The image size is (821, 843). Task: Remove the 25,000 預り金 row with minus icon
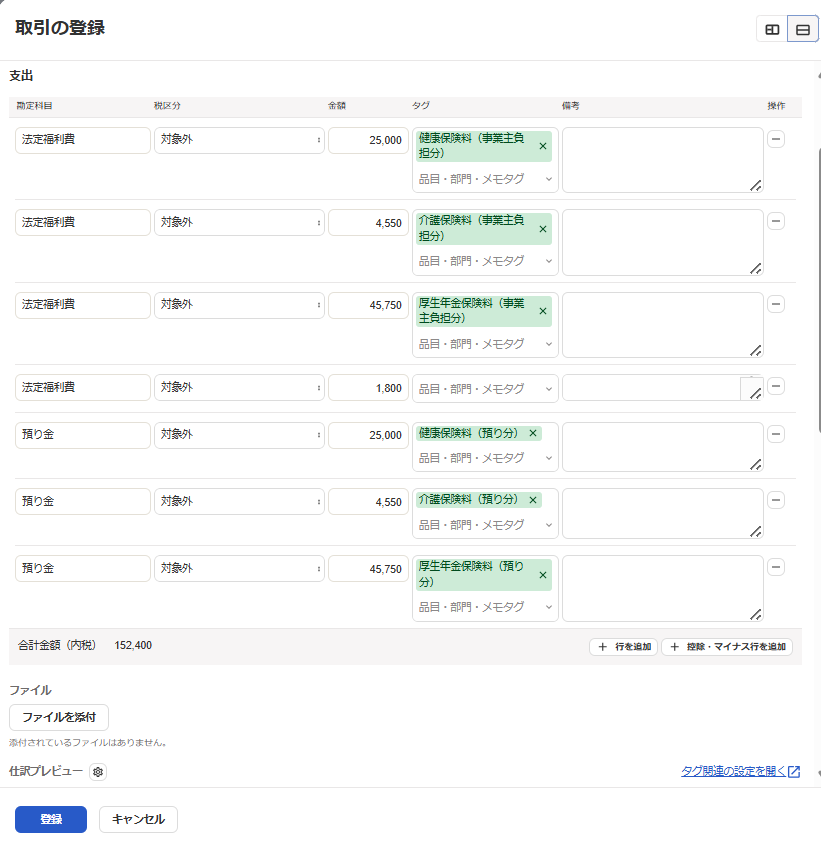pyautogui.click(x=776, y=434)
